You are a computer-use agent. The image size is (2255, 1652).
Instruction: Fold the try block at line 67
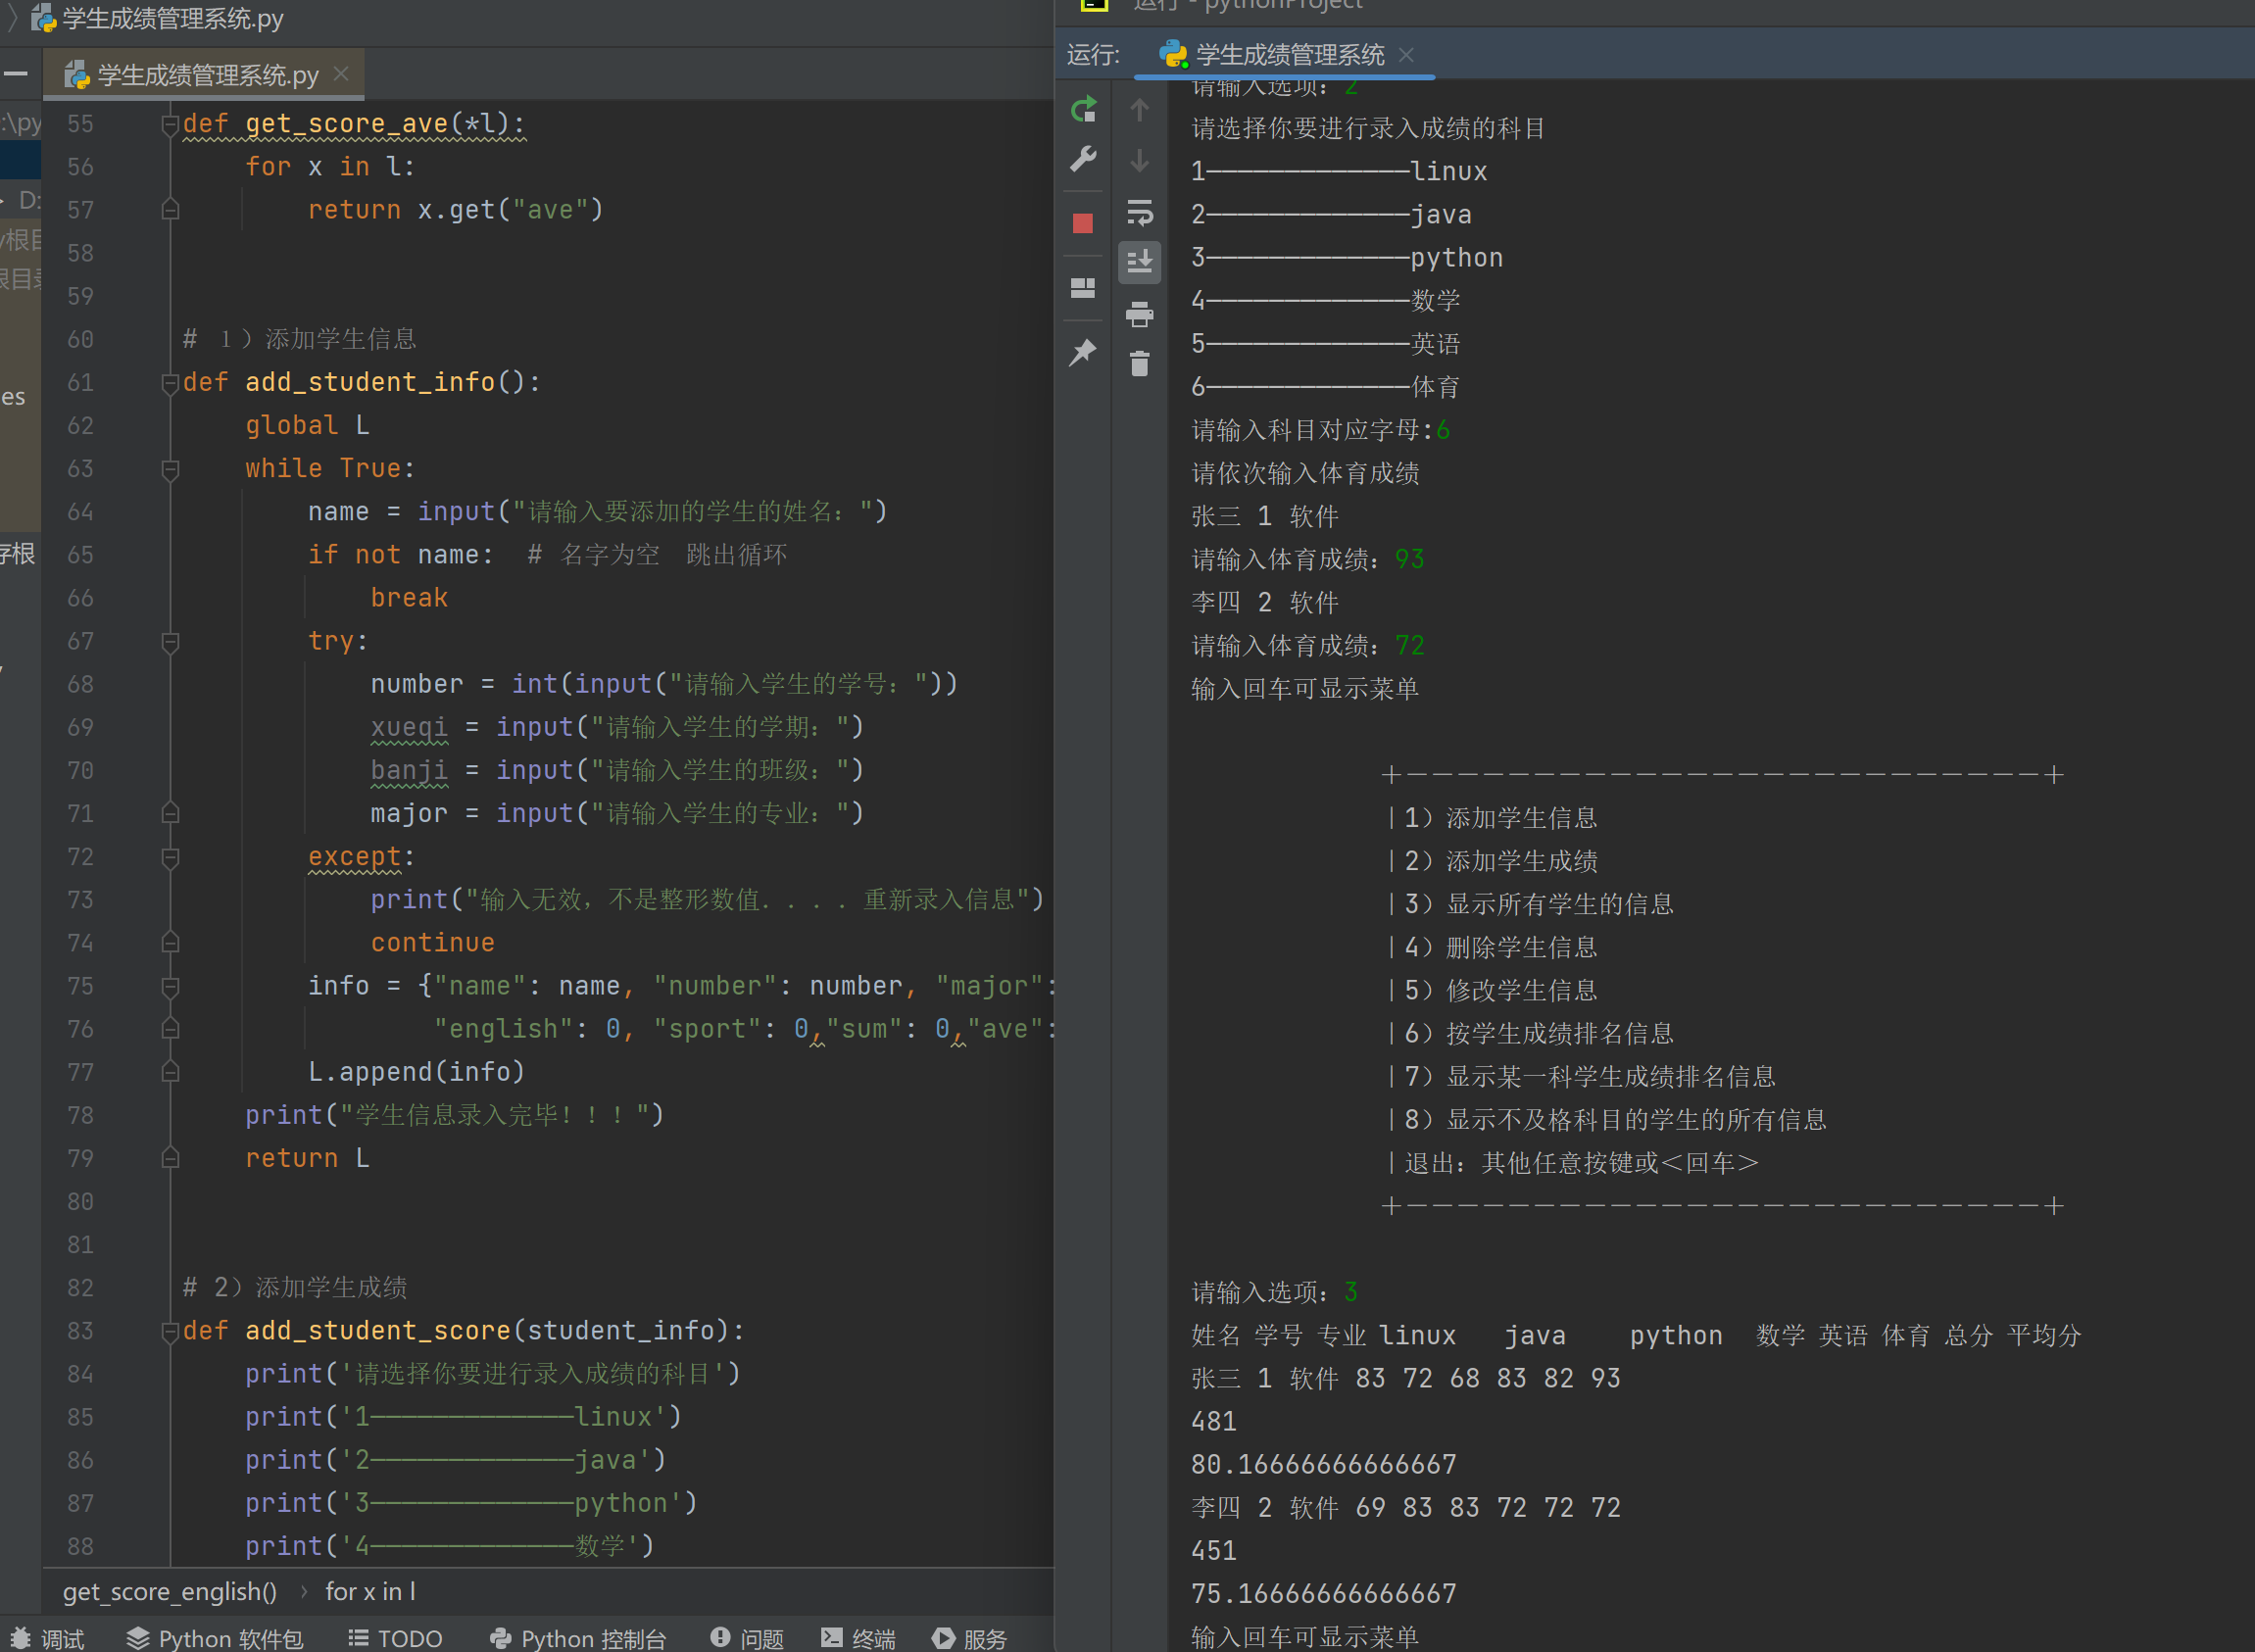coord(170,642)
